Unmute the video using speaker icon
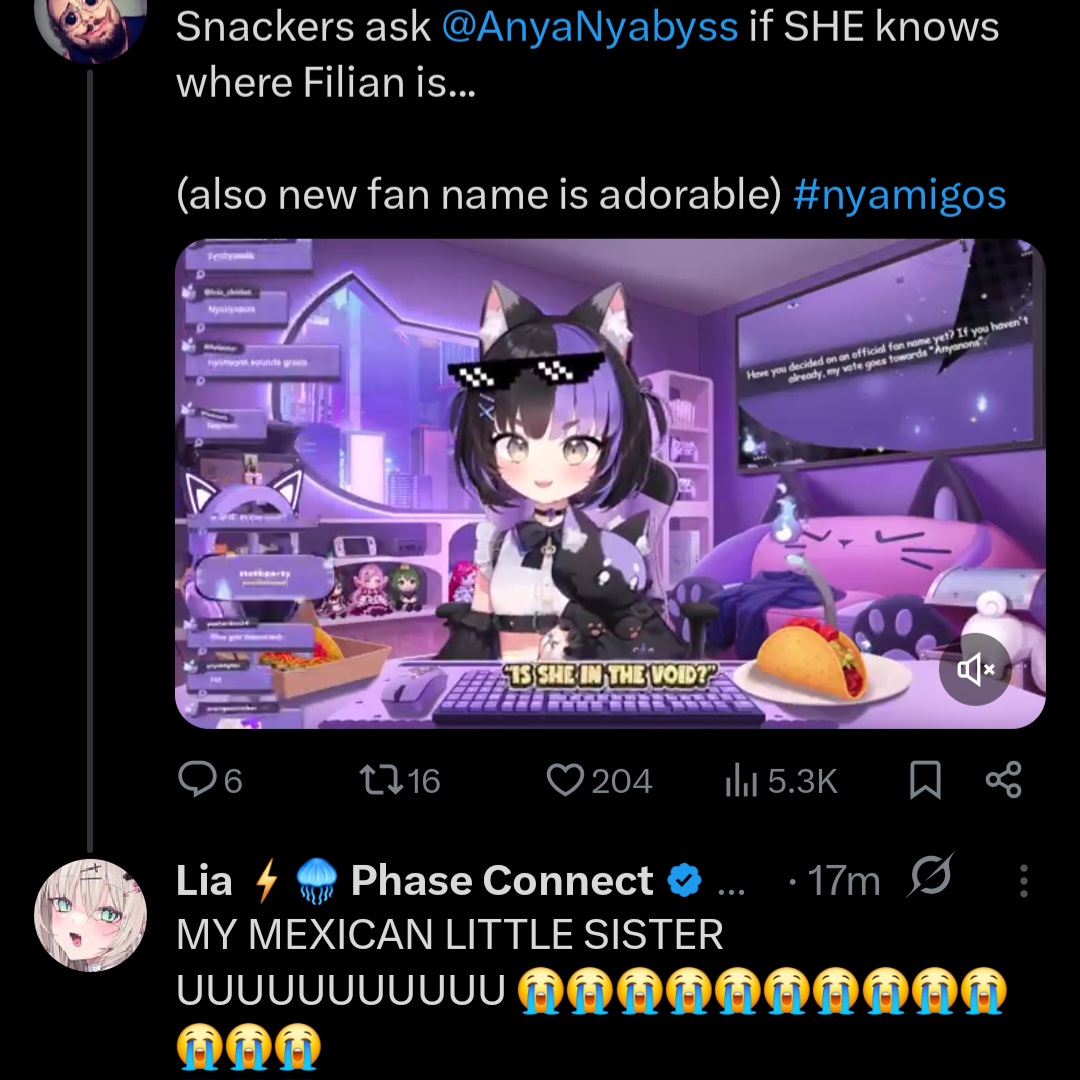The image size is (1080, 1080). pyautogui.click(x=975, y=669)
